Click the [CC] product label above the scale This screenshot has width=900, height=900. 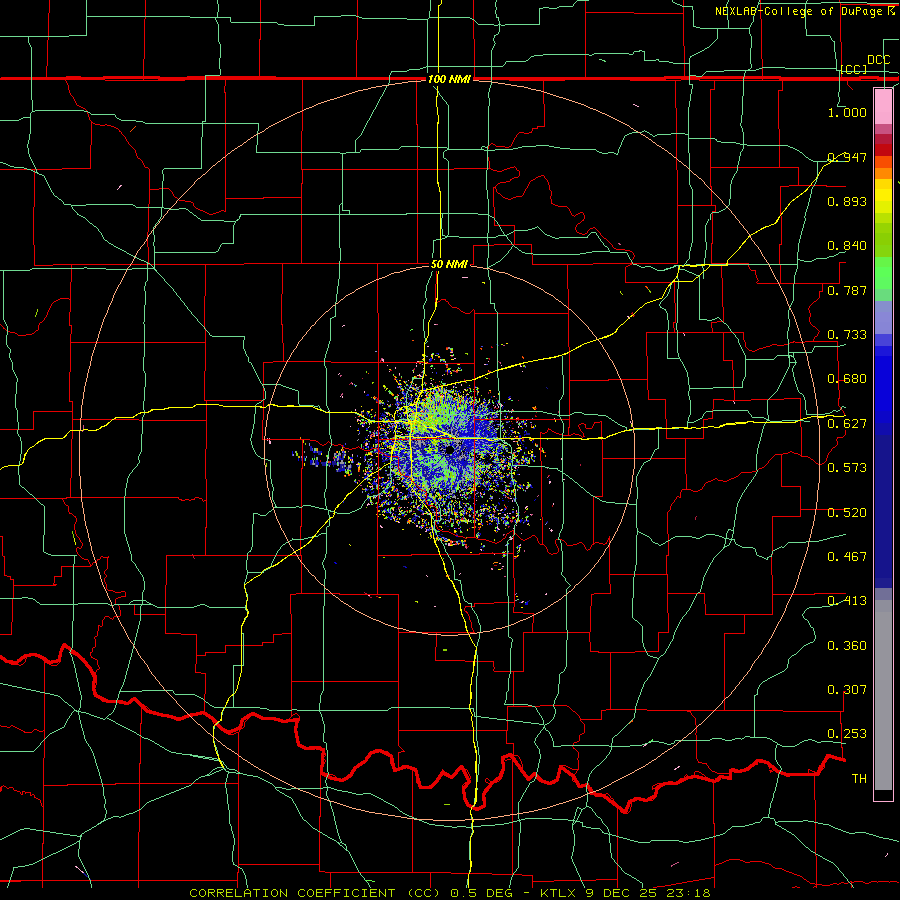pyautogui.click(x=854, y=69)
